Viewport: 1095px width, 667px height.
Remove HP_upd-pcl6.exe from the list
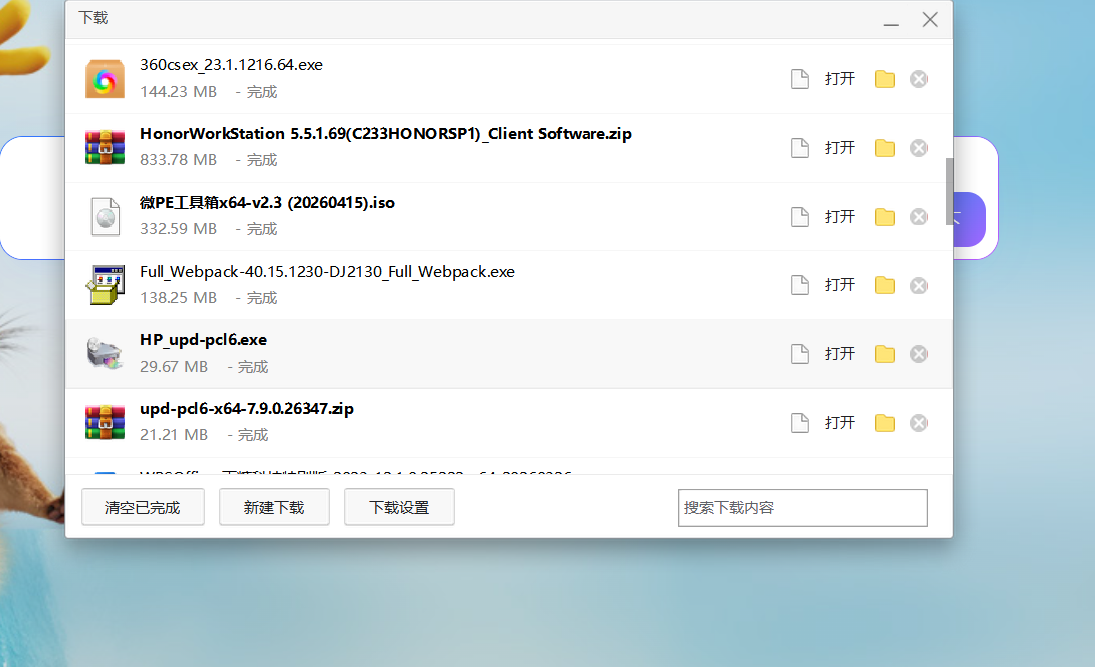(x=919, y=354)
